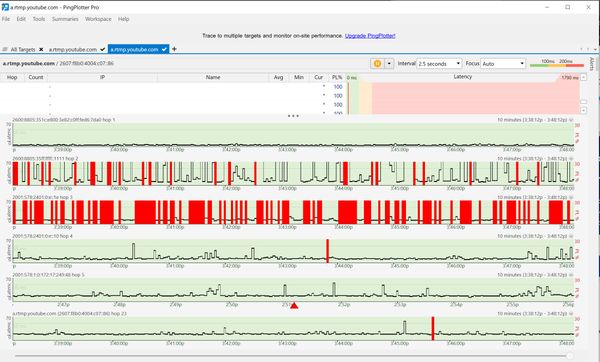This screenshot has width=600, height=362.
Task: Sort by the Avg column header
Action: click(x=279, y=77)
